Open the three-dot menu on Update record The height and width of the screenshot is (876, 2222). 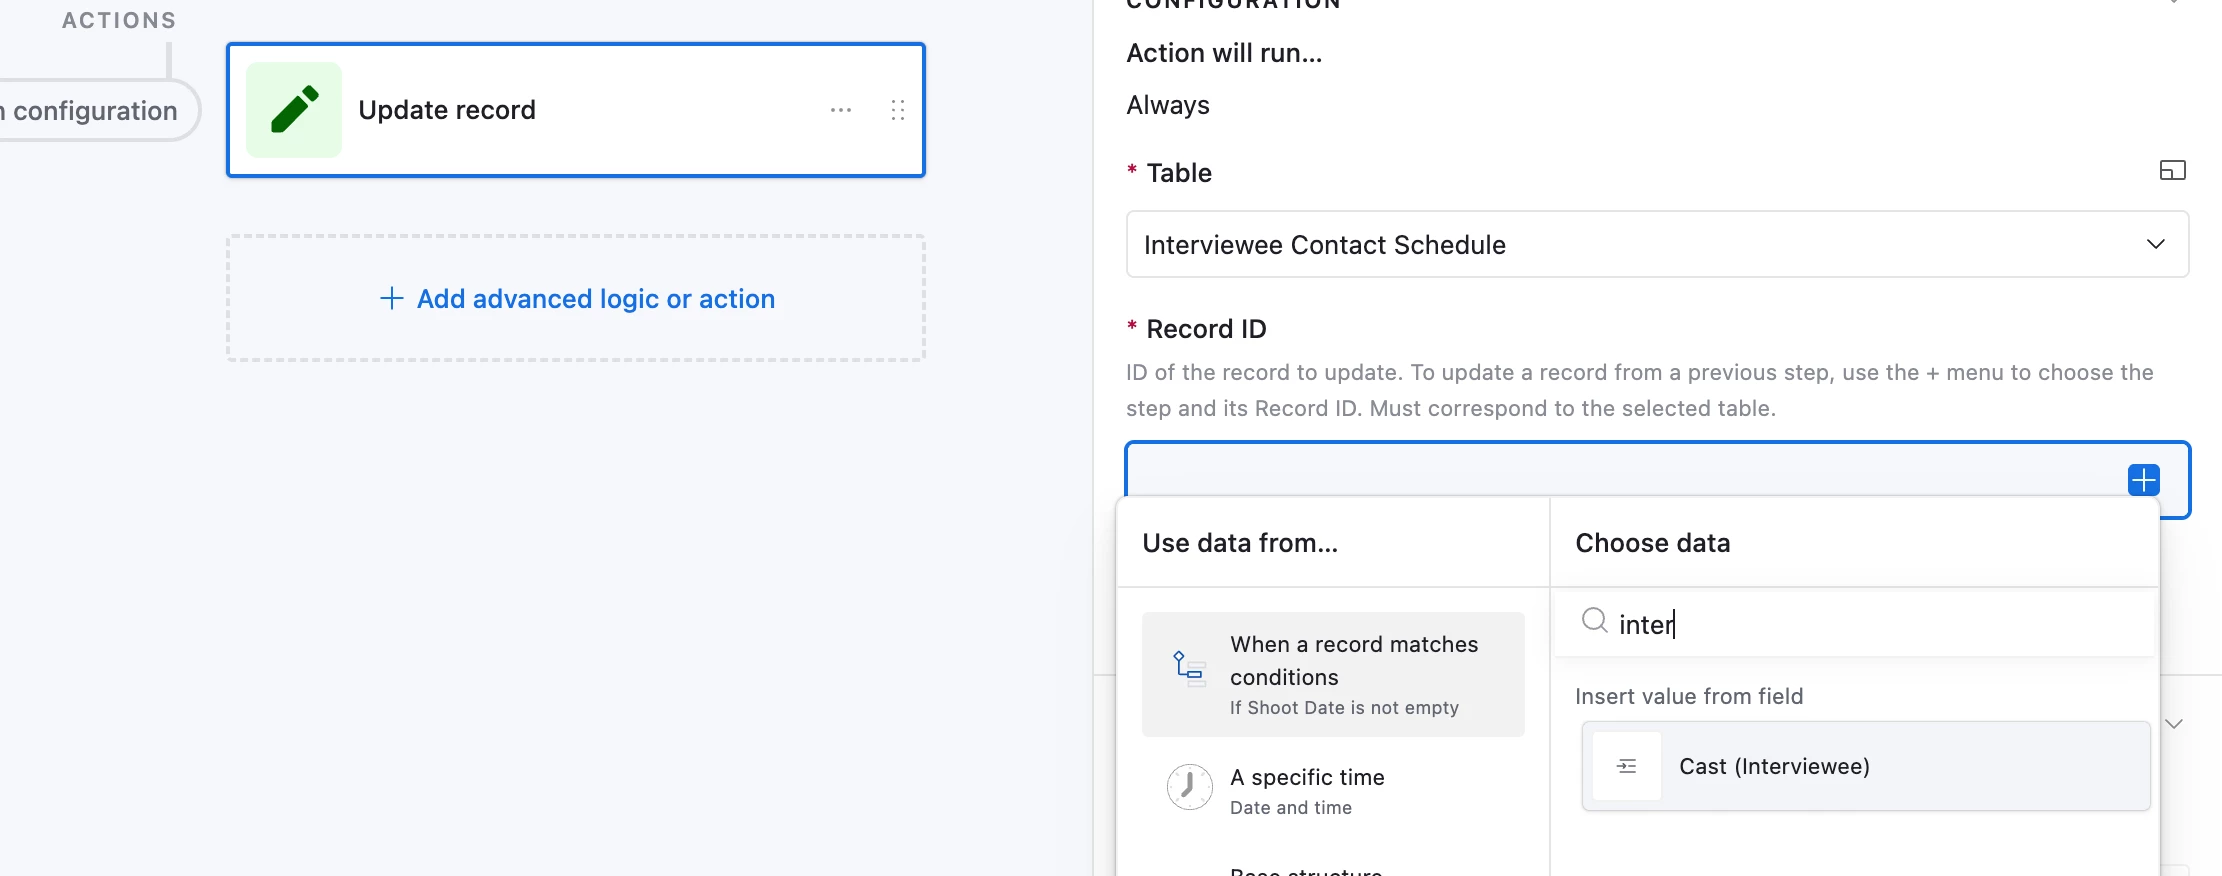point(841,110)
